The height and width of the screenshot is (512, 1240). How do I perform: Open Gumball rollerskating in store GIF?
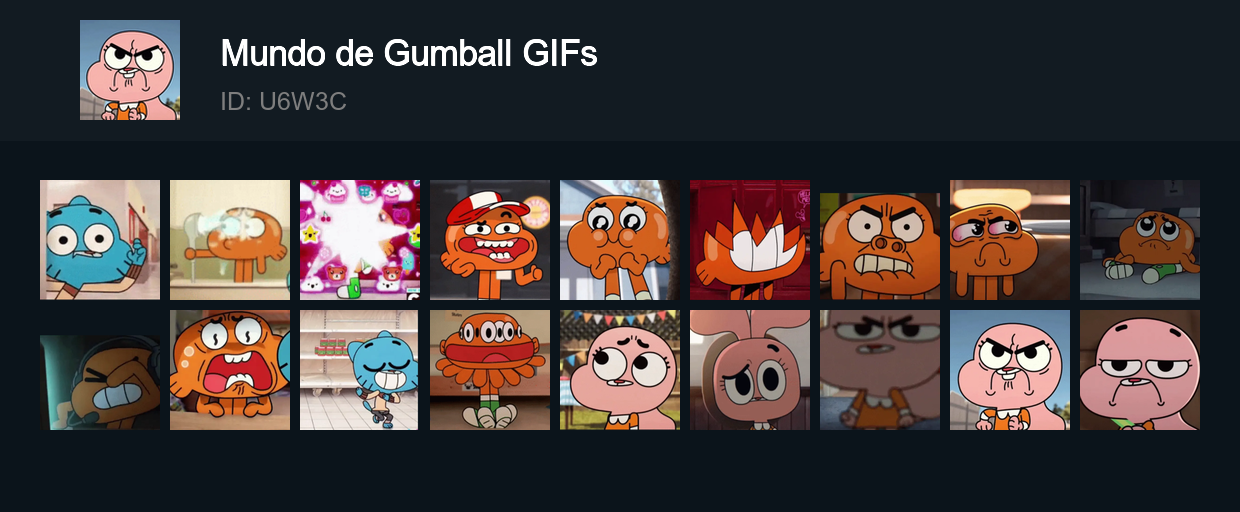point(360,370)
